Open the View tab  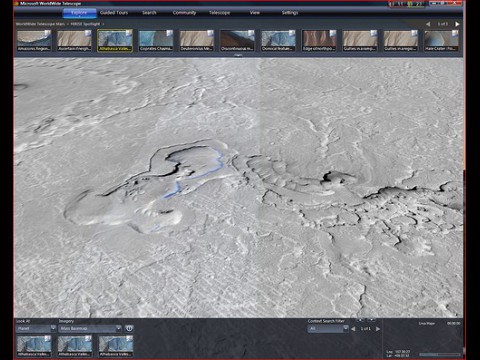pos(255,13)
